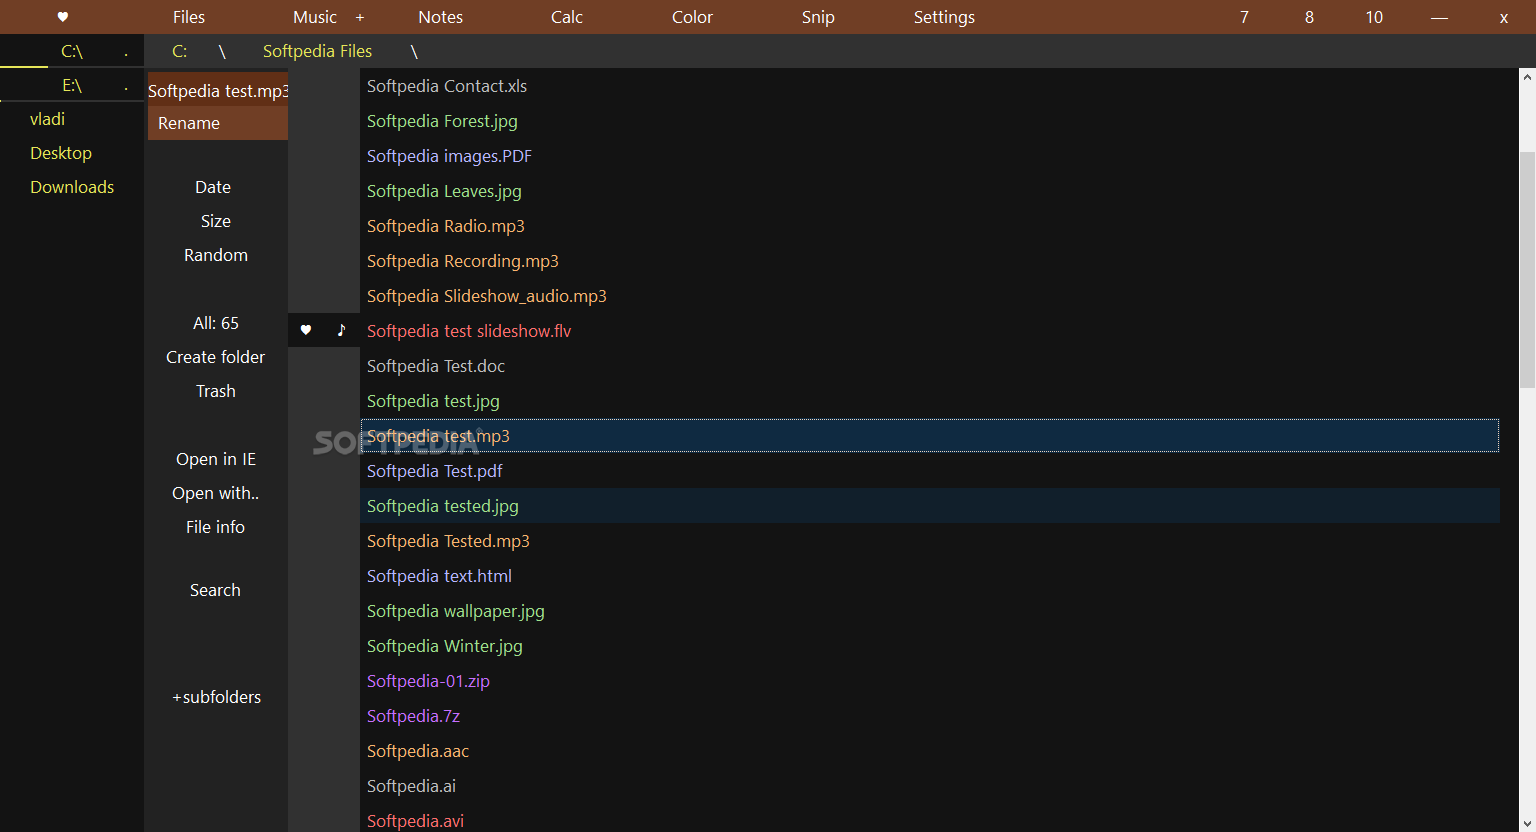Click the Softpedia test.mp3 filename field
Viewport: 1536px width, 832px height.
point(218,90)
